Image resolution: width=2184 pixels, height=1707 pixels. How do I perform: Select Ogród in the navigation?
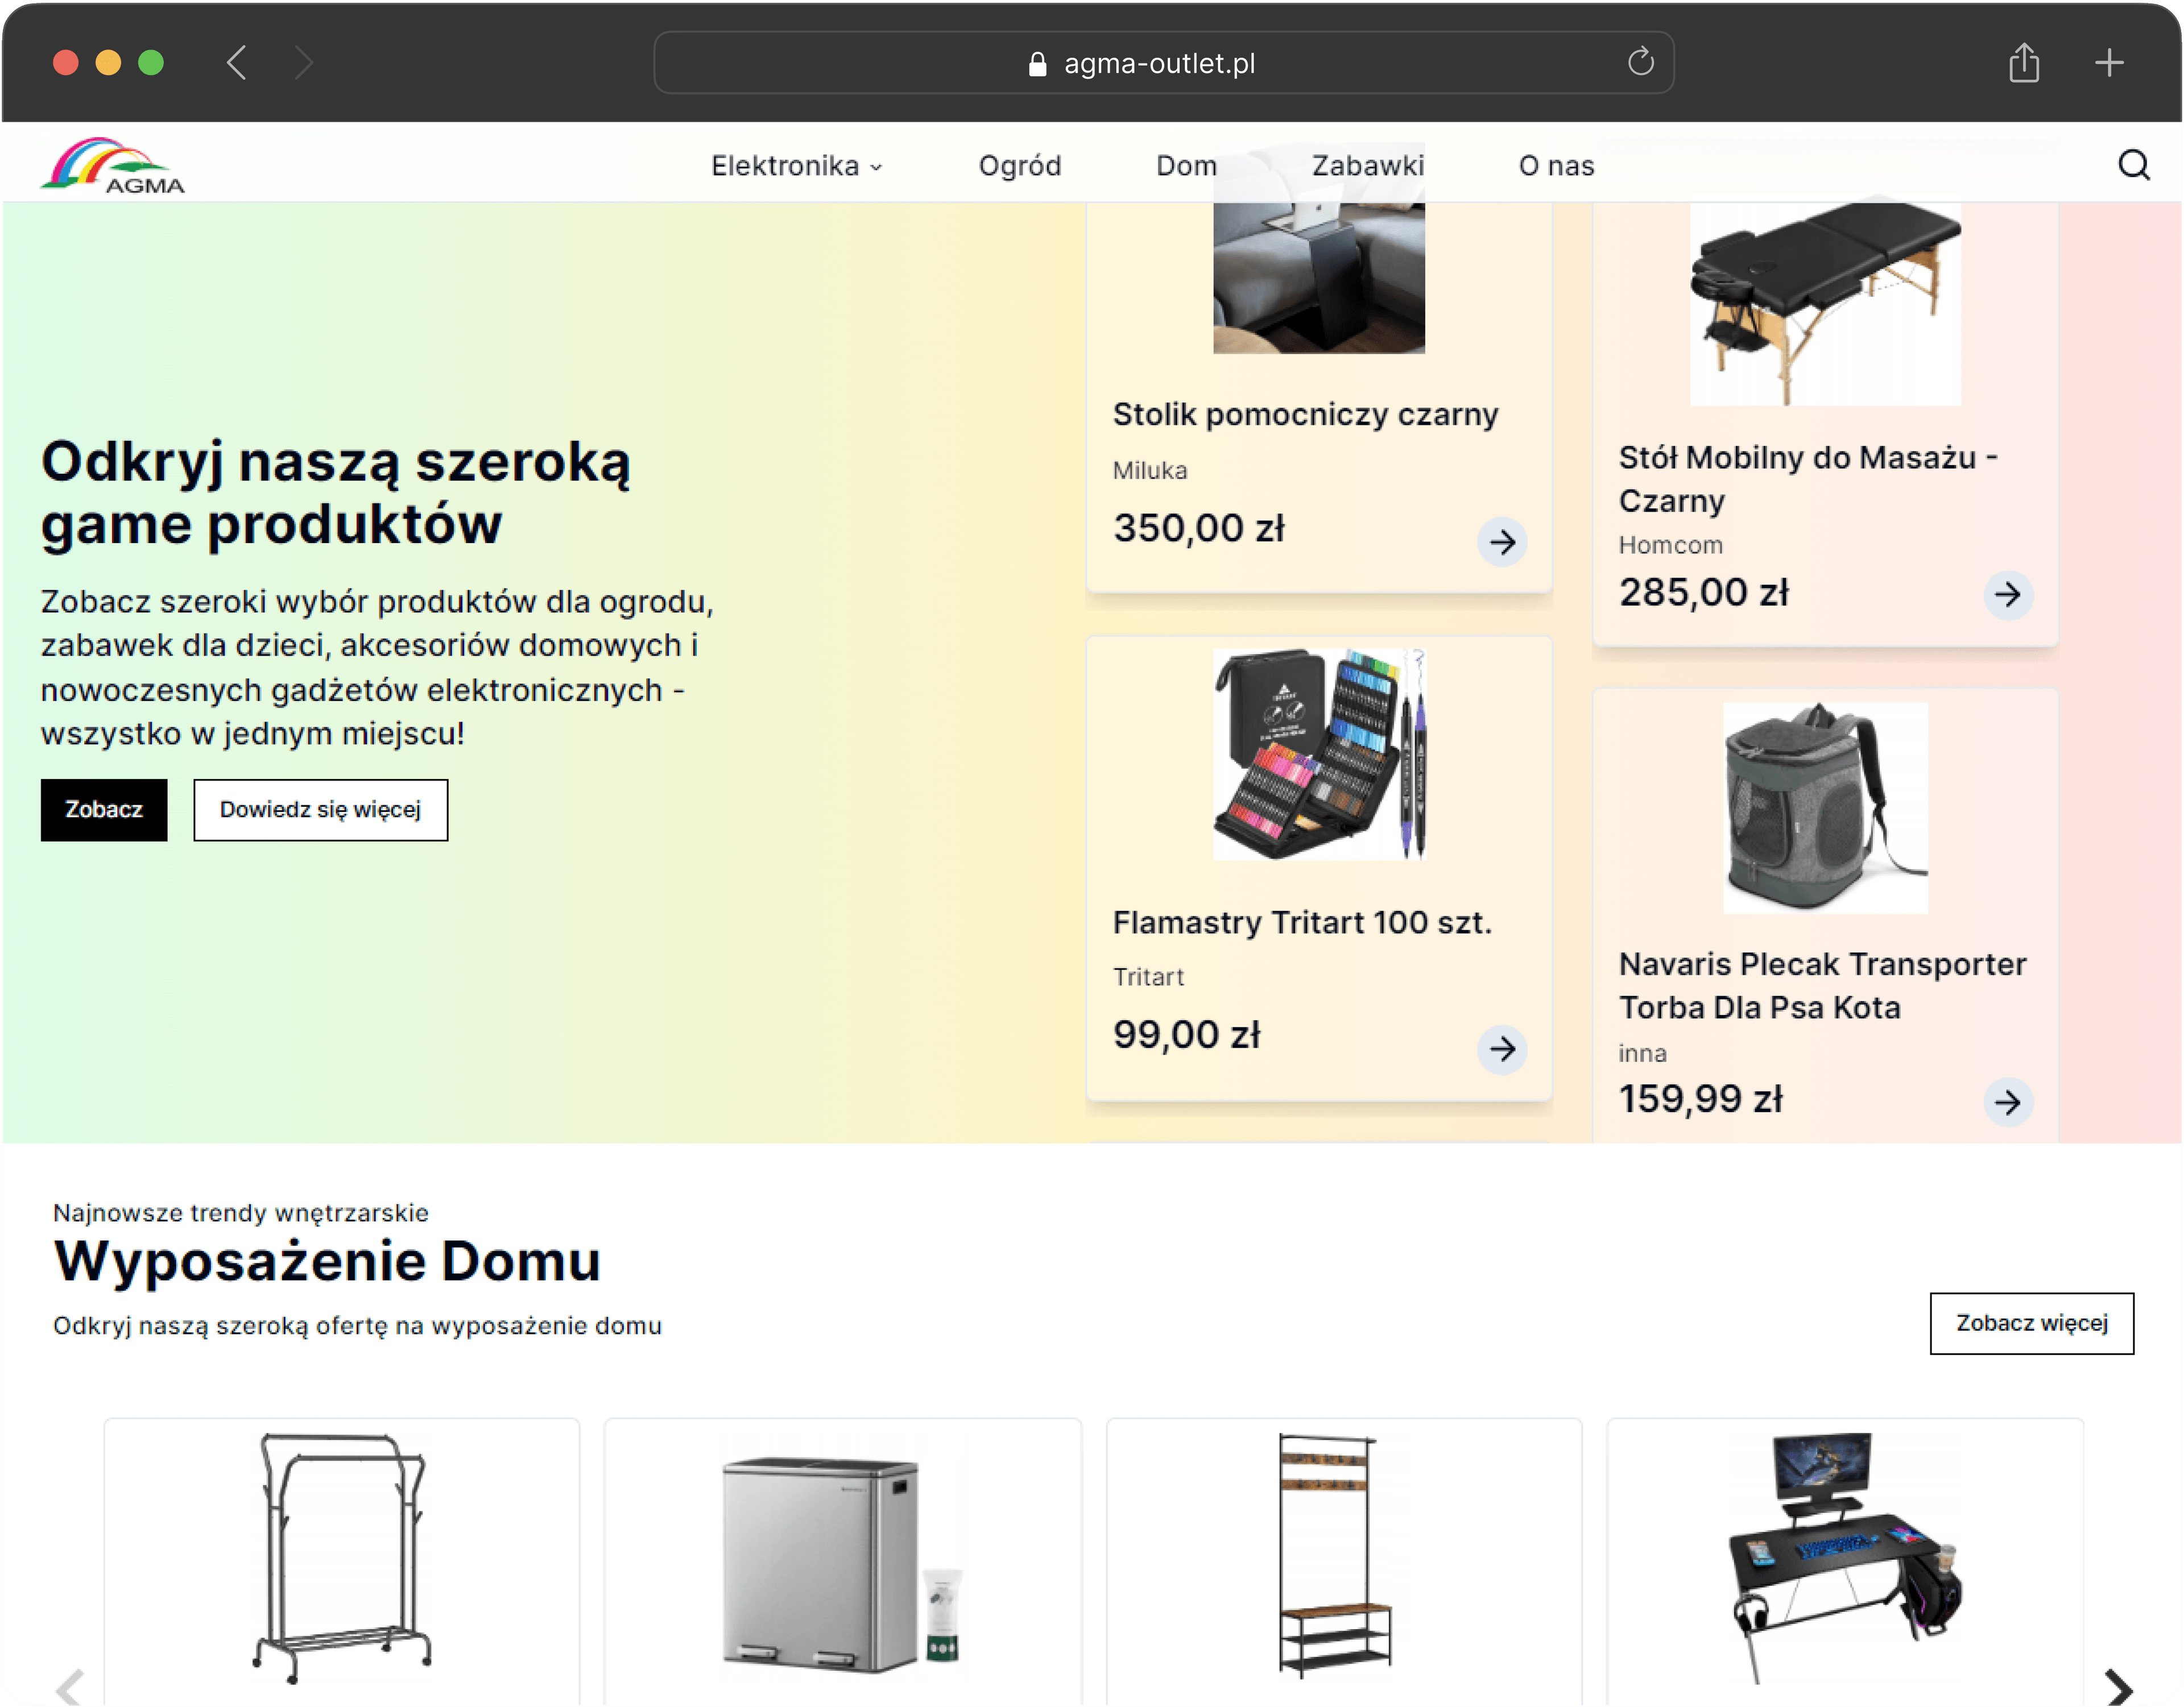point(1020,165)
